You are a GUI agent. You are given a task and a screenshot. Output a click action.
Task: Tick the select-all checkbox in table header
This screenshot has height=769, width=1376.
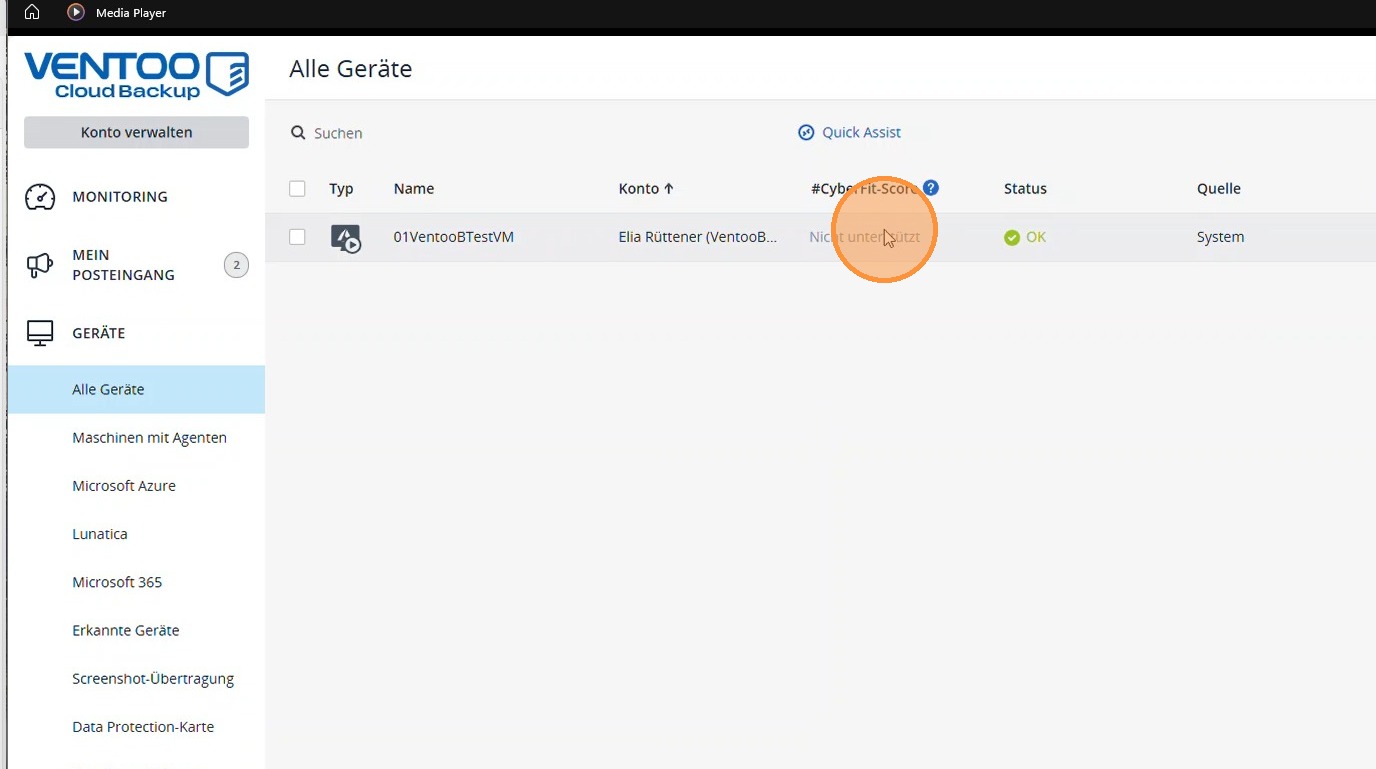coord(297,188)
